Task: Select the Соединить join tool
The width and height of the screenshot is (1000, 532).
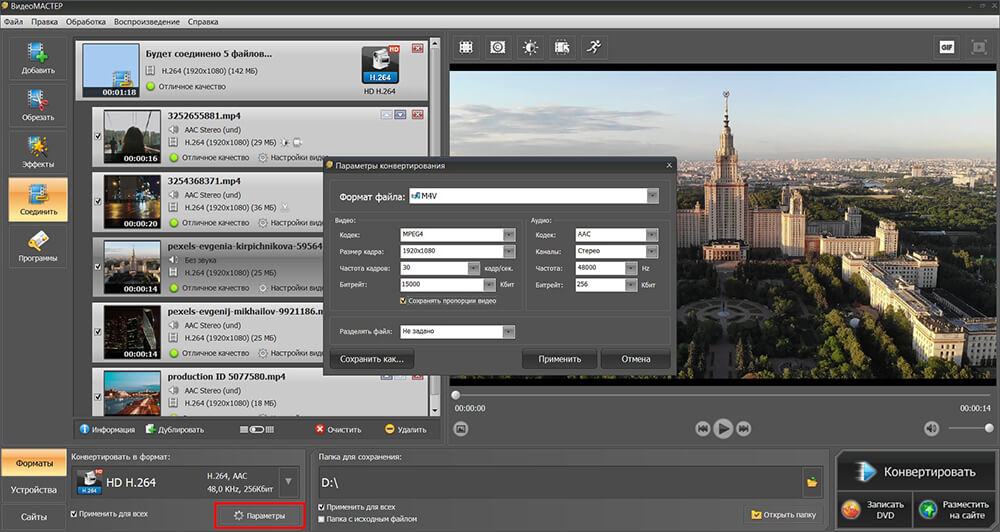Action: tap(38, 200)
